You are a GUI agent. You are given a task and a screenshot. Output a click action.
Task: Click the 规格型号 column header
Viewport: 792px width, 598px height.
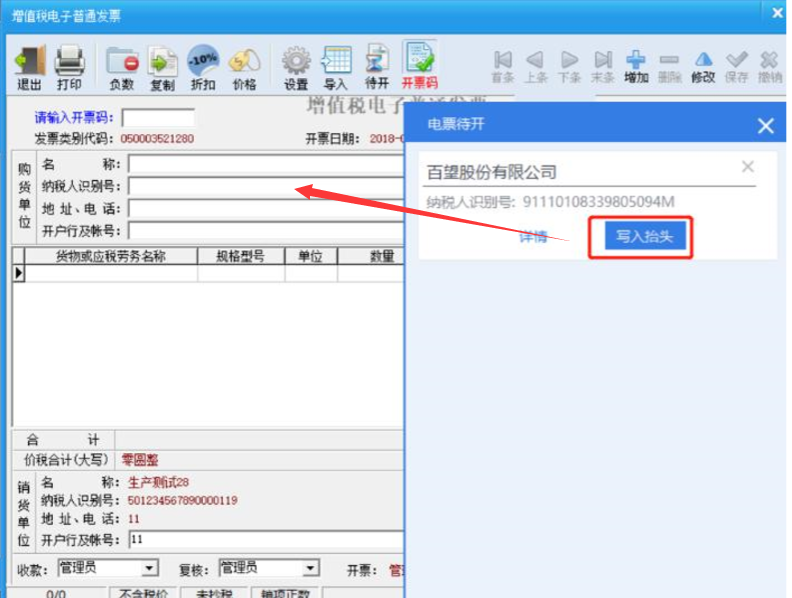coord(241,256)
